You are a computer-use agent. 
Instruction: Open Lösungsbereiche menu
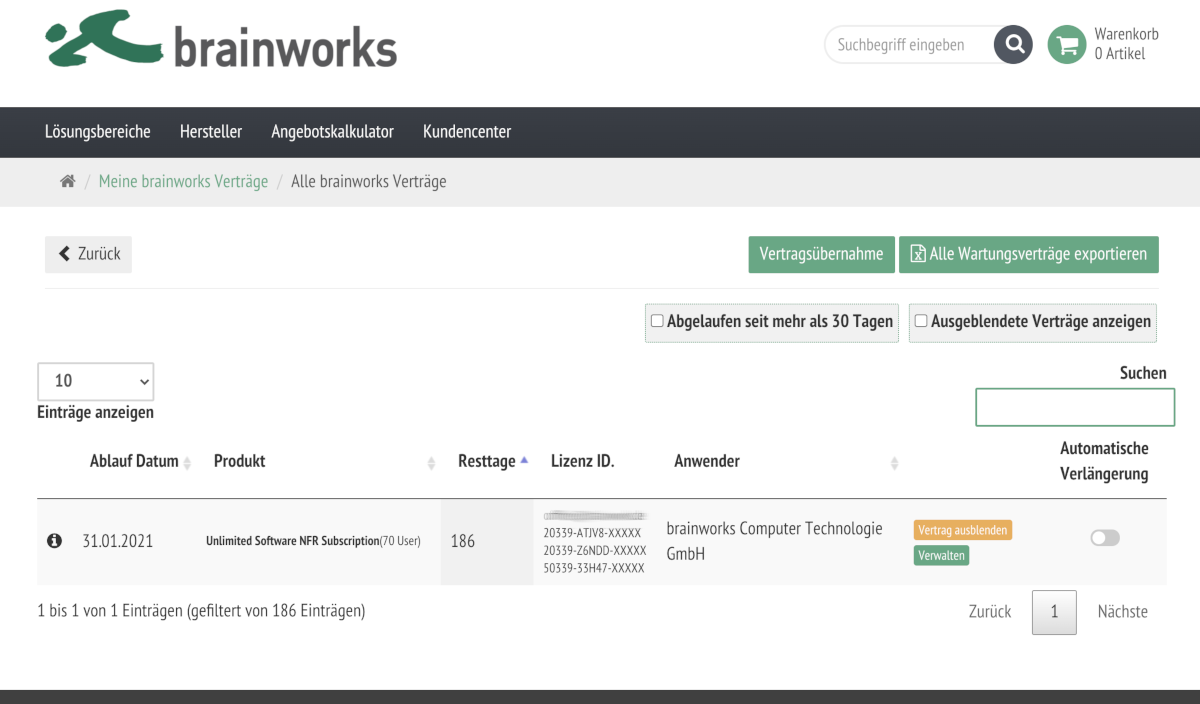98,132
